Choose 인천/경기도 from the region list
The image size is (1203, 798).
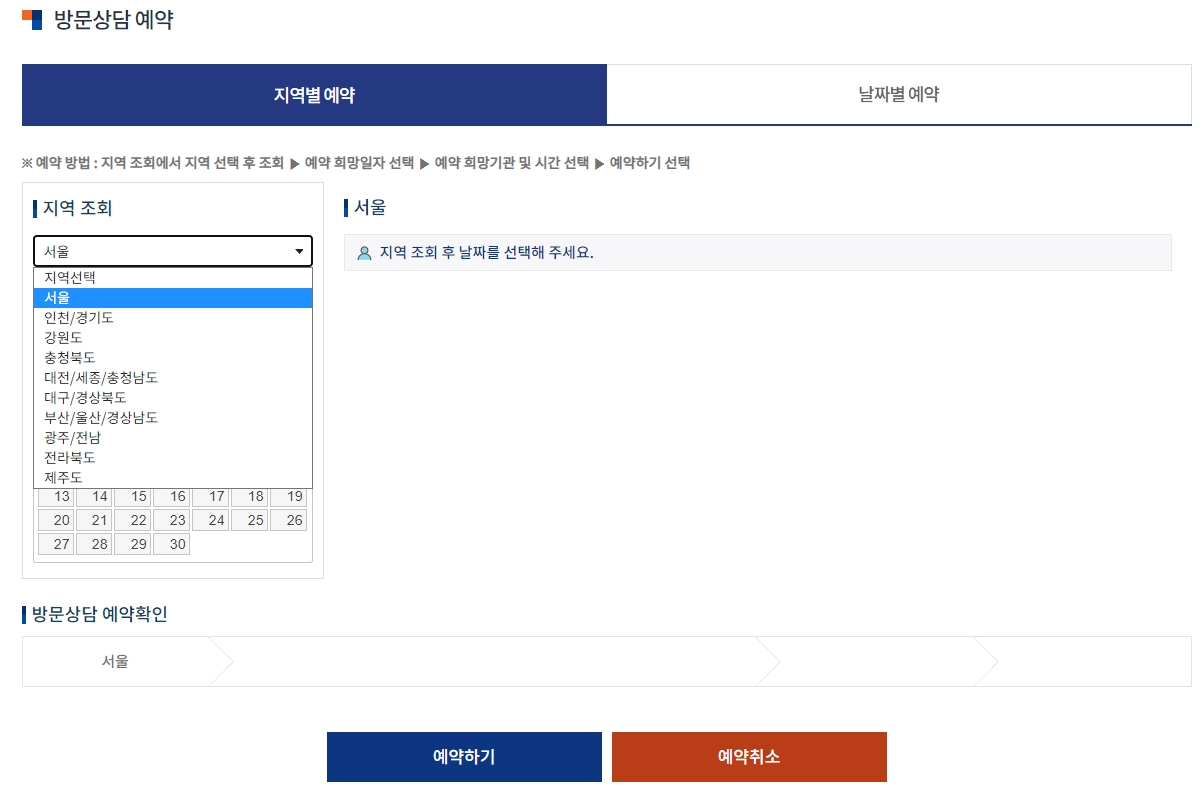point(173,318)
